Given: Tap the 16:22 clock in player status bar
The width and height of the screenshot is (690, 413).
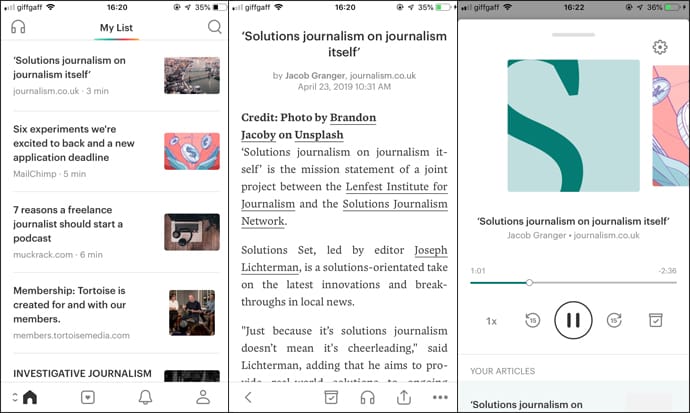Looking at the screenshot, I should tap(574, 7).
